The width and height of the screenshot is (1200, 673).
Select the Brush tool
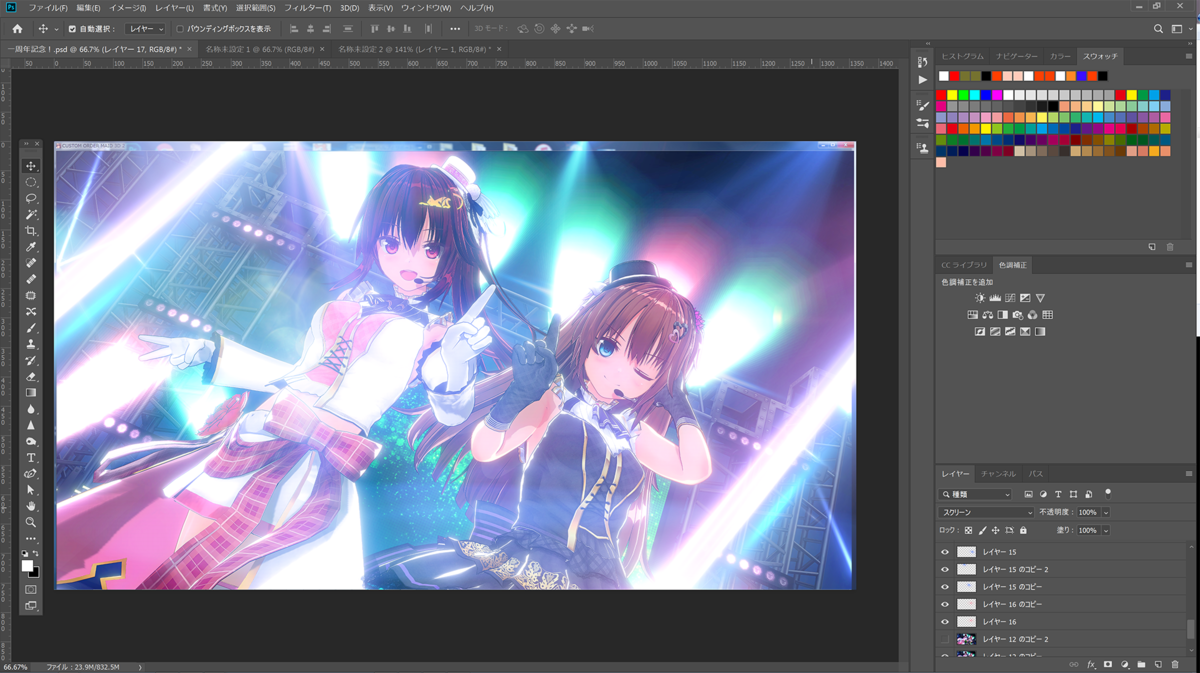coord(31,328)
